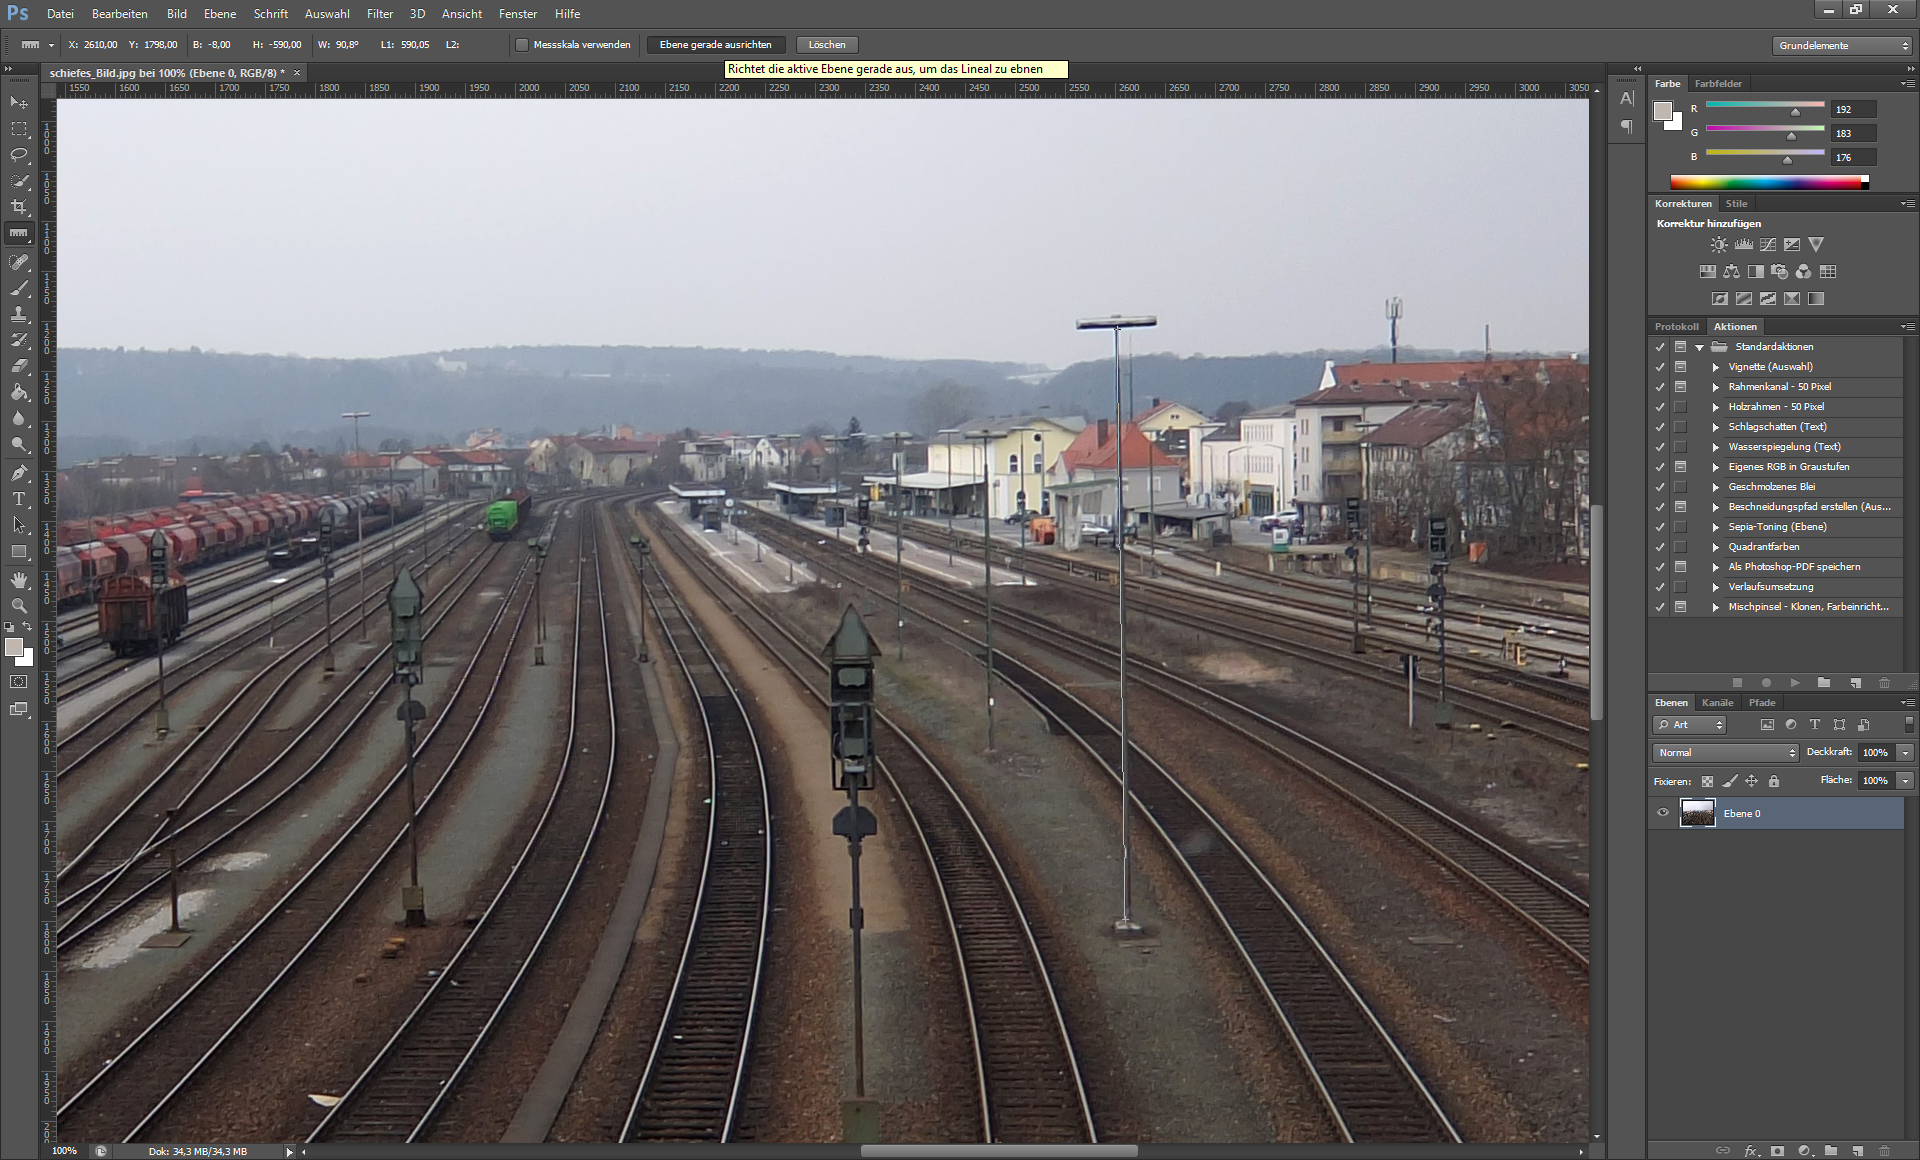Open the layer blend mode dropdown Normal
Viewport: 1920px width, 1160px height.
(1725, 752)
